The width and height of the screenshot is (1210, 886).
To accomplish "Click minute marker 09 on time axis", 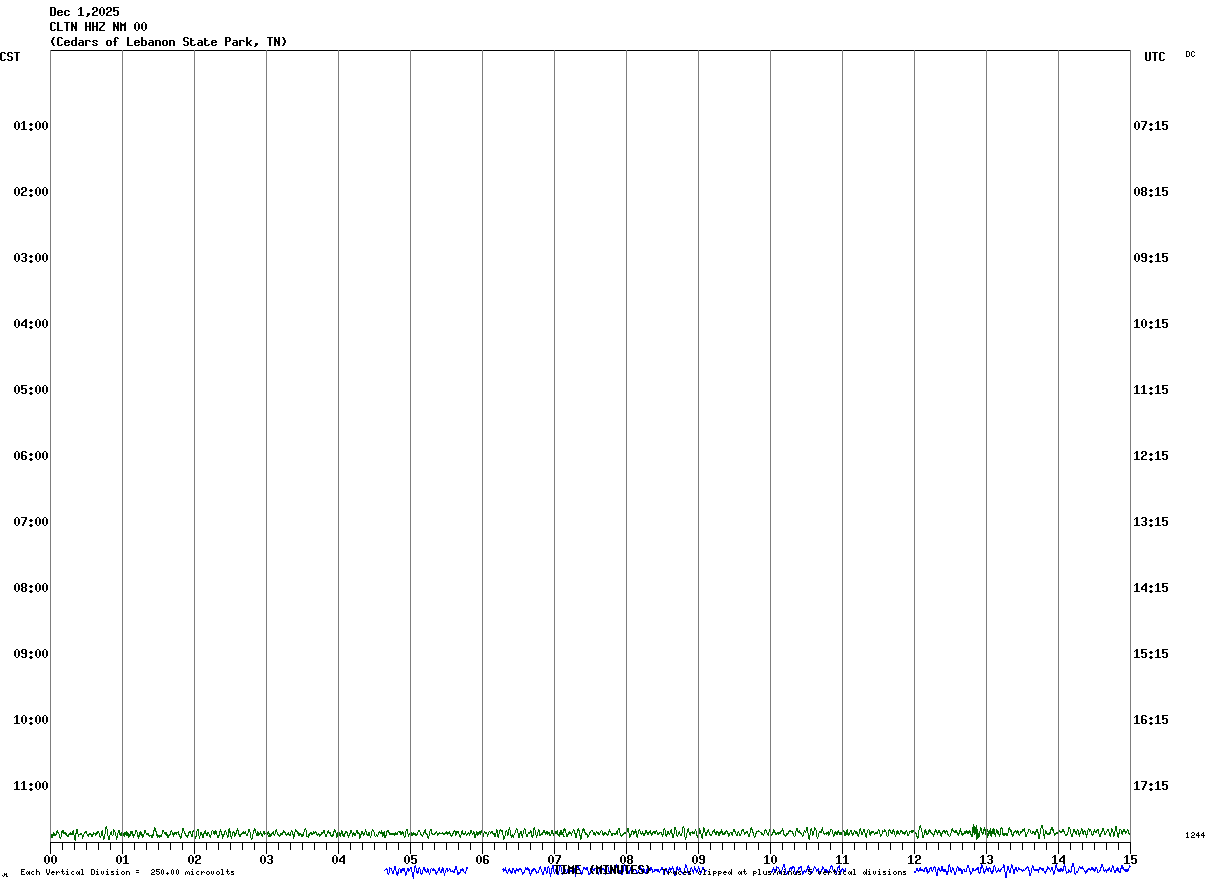I will [698, 860].
